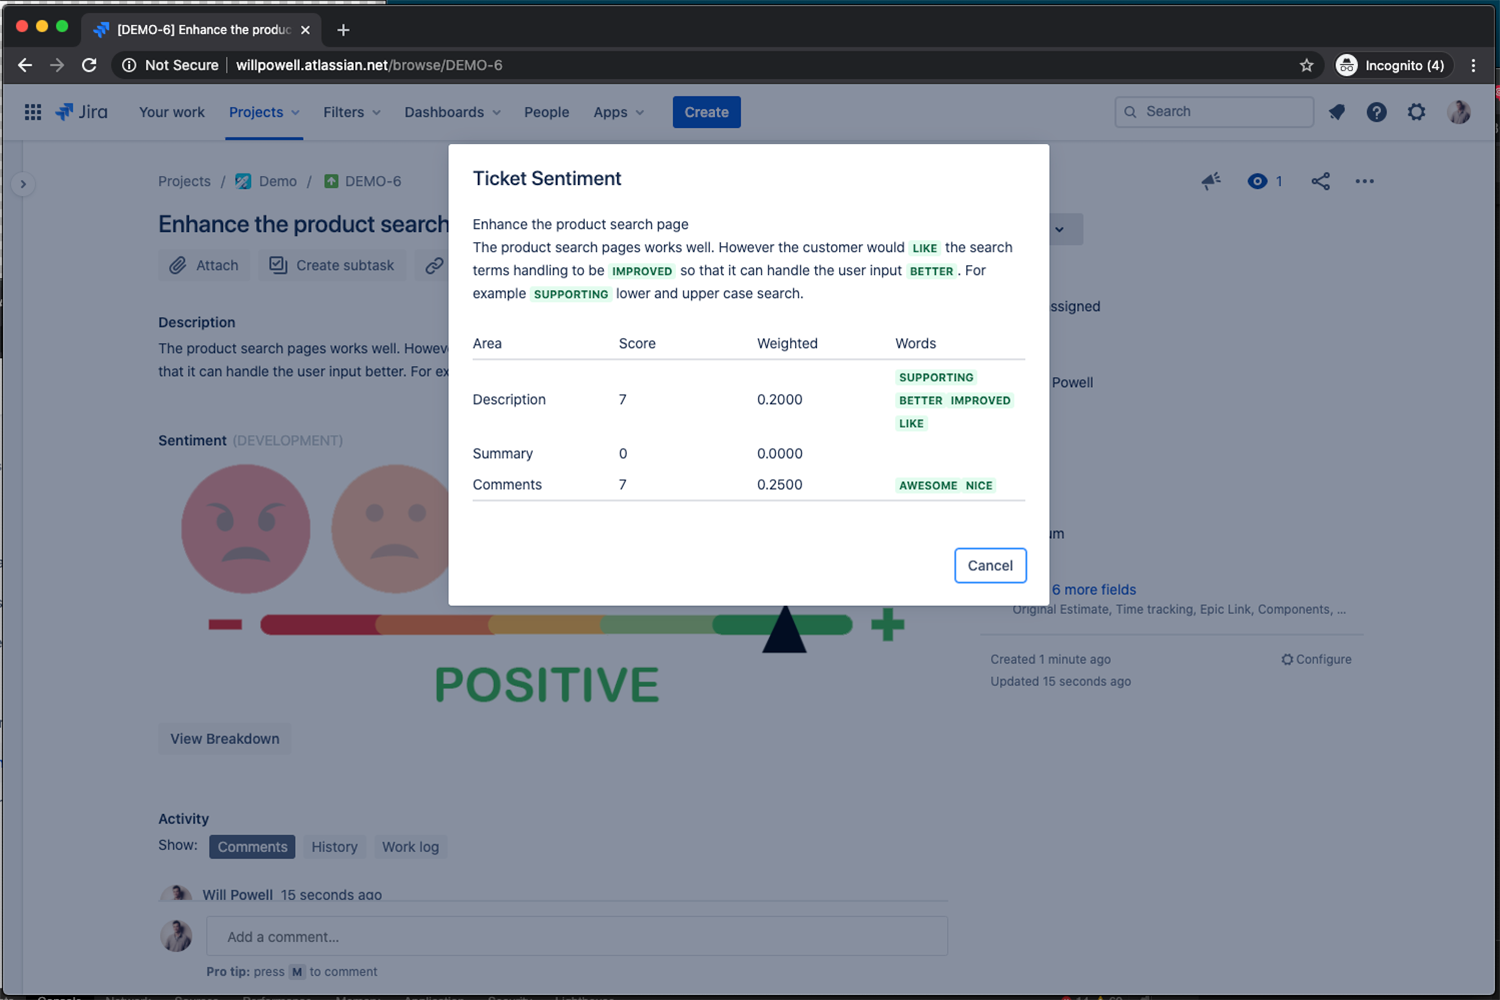
Task: Click the Configure link
Action: pos(1316,659)
